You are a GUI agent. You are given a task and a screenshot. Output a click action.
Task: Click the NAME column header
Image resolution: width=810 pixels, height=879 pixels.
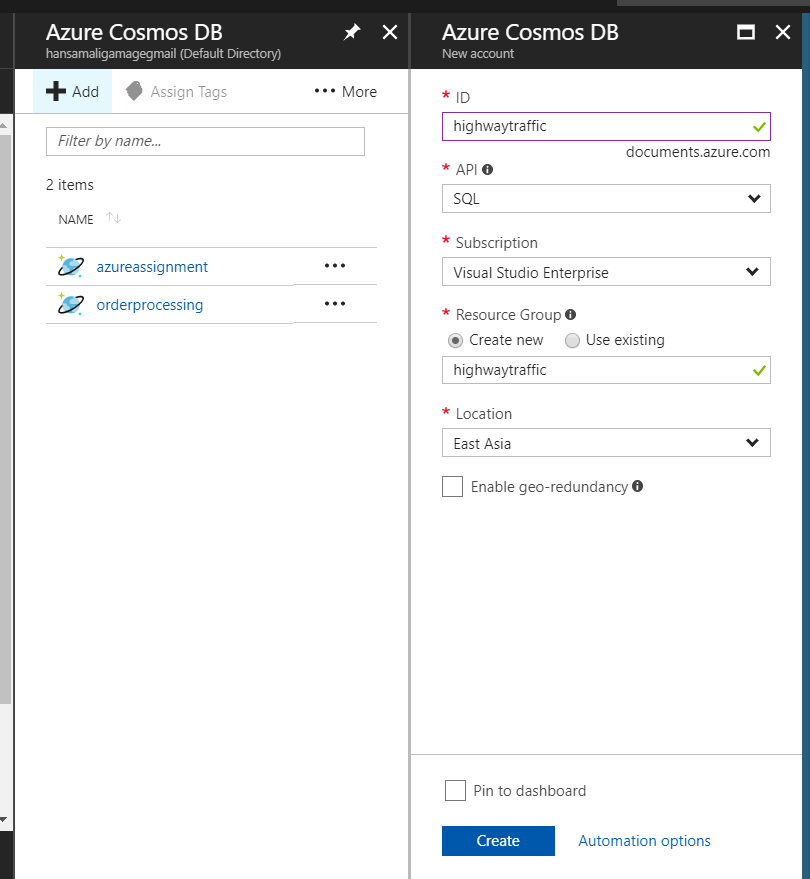click(x=76, y=219)
